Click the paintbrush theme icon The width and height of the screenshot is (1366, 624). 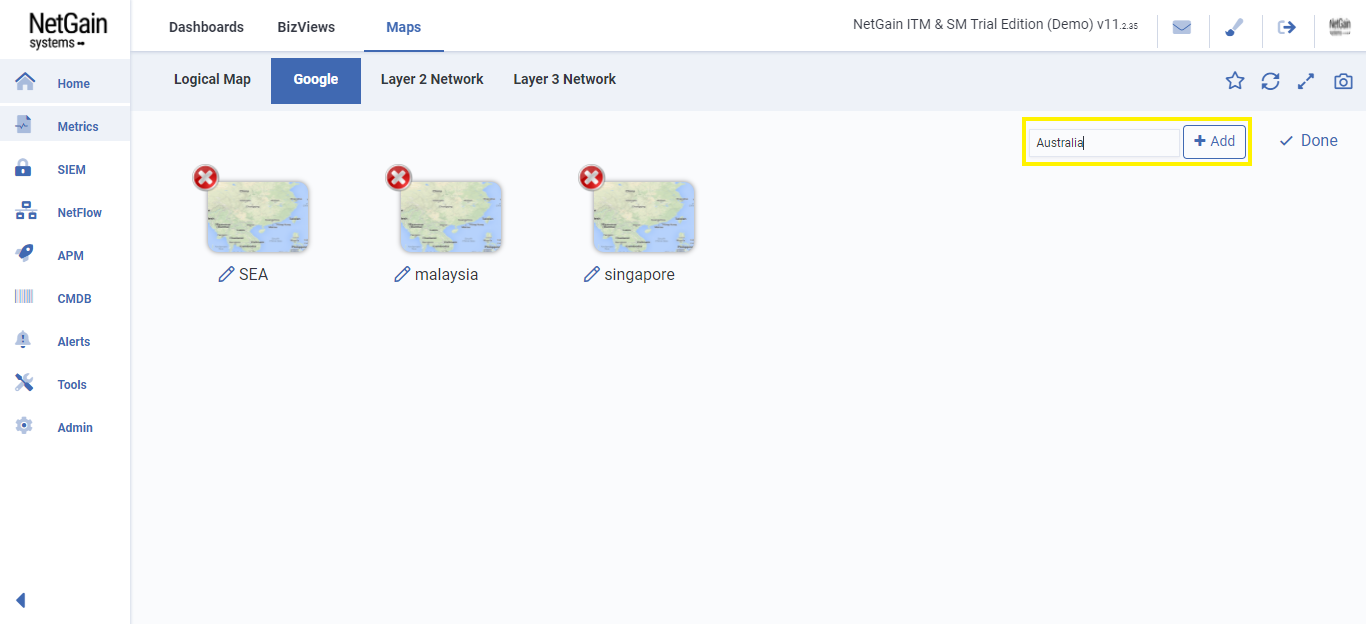click(x=1235, y=27)
